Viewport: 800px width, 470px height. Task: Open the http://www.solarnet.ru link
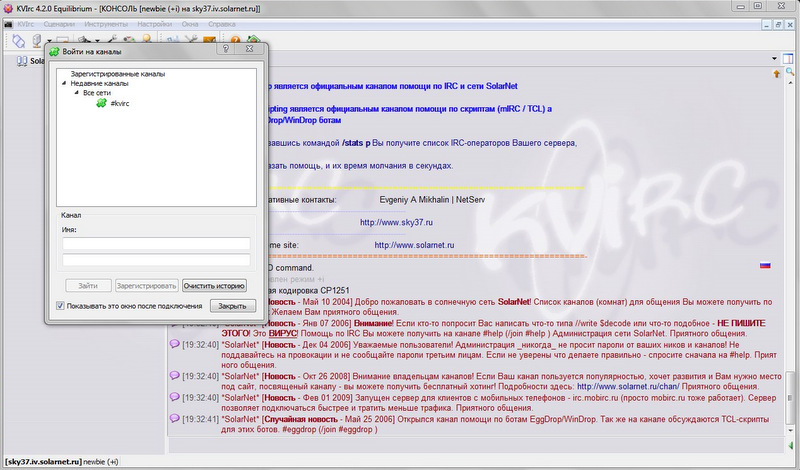414,245
